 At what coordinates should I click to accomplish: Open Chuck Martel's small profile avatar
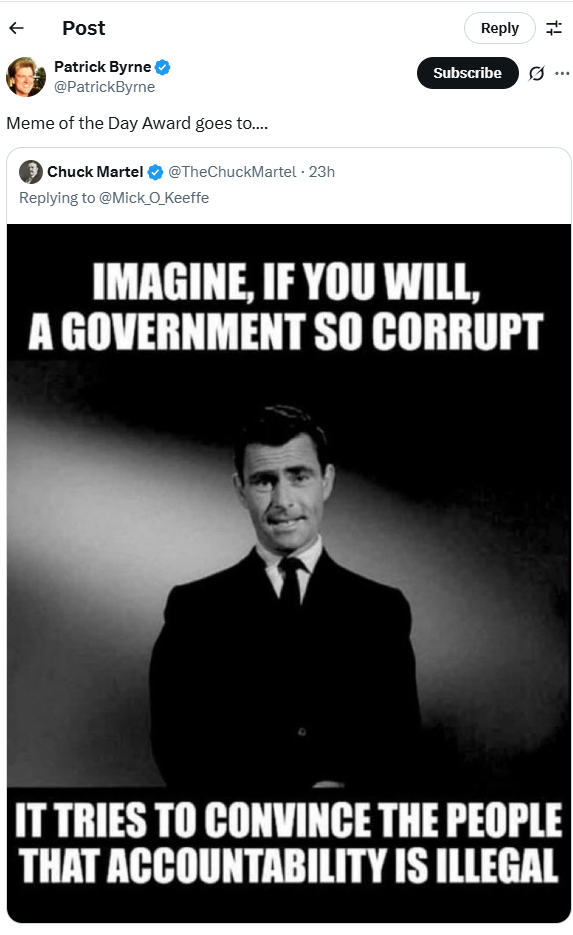tap(31, 172)
